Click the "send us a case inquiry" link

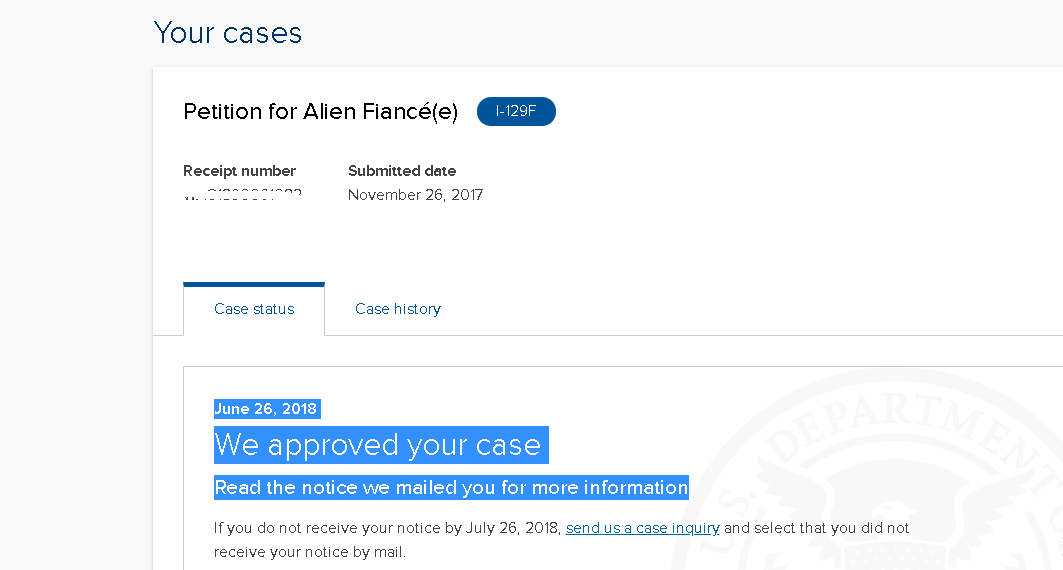(642, 528)
